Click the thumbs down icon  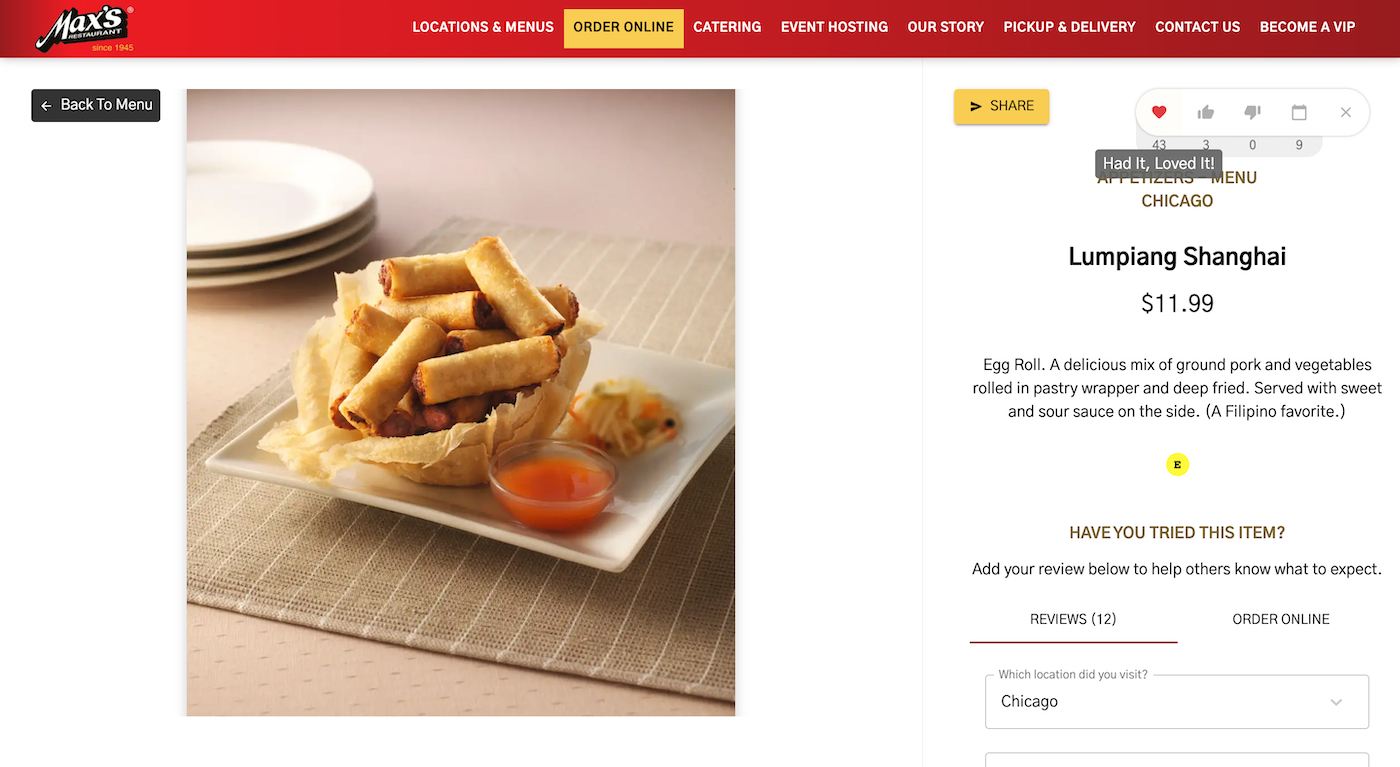coord(1252,112)
